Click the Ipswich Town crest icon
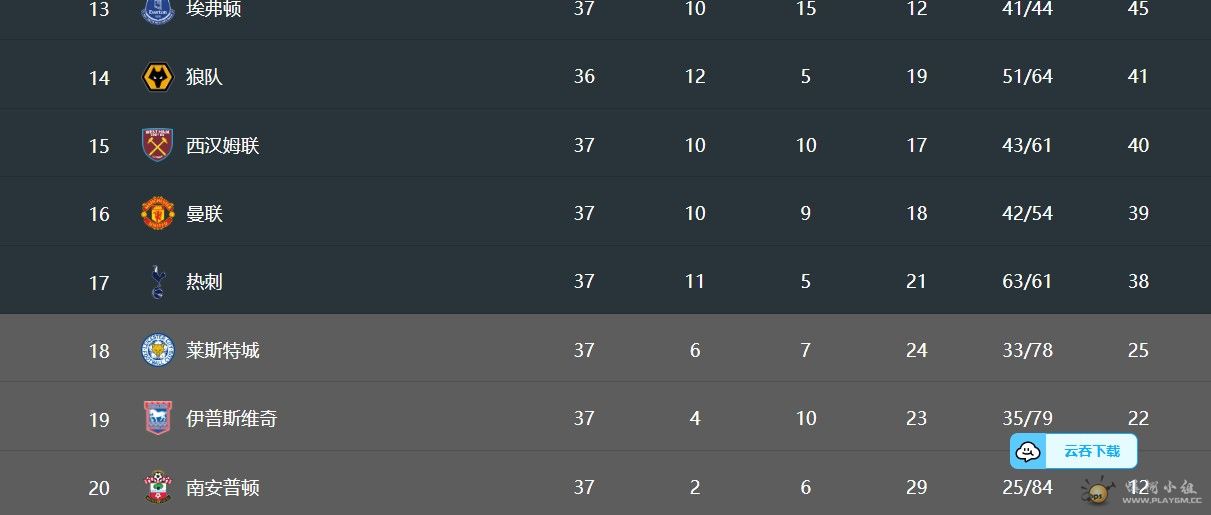The image size is (1211, 515). pos(158,418)
